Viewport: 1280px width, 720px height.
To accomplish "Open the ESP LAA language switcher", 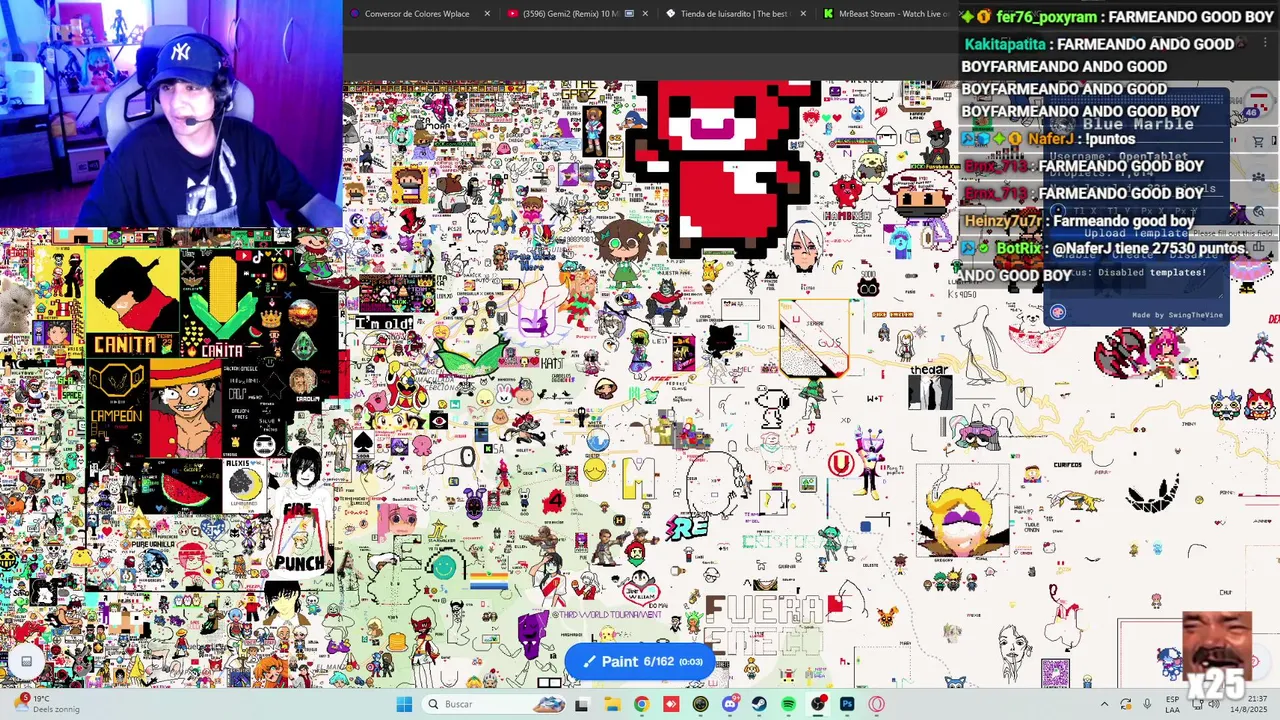I will tap(1172, 704).
